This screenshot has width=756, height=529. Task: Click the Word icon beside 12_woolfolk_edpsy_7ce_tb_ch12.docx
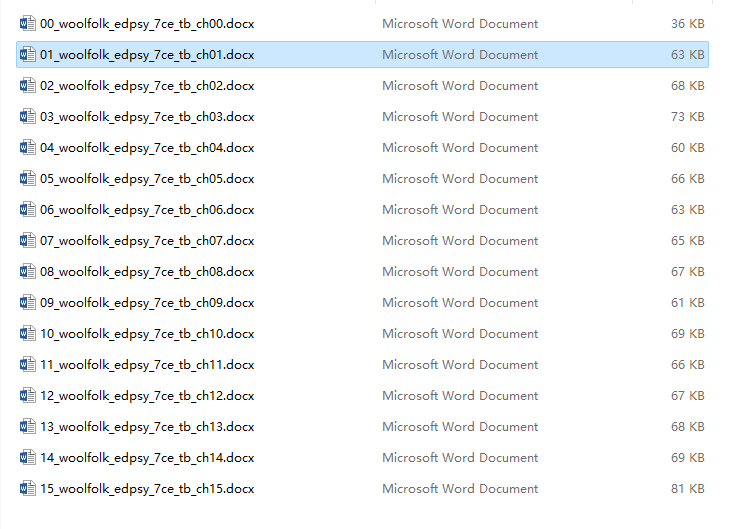tap(27, 395)
